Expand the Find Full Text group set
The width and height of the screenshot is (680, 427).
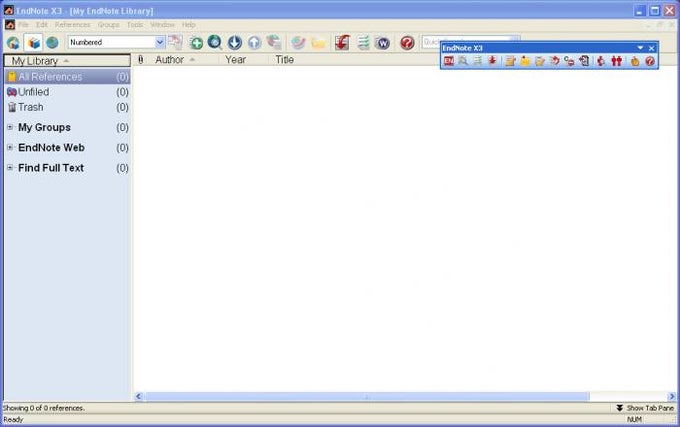click(10, 167)
